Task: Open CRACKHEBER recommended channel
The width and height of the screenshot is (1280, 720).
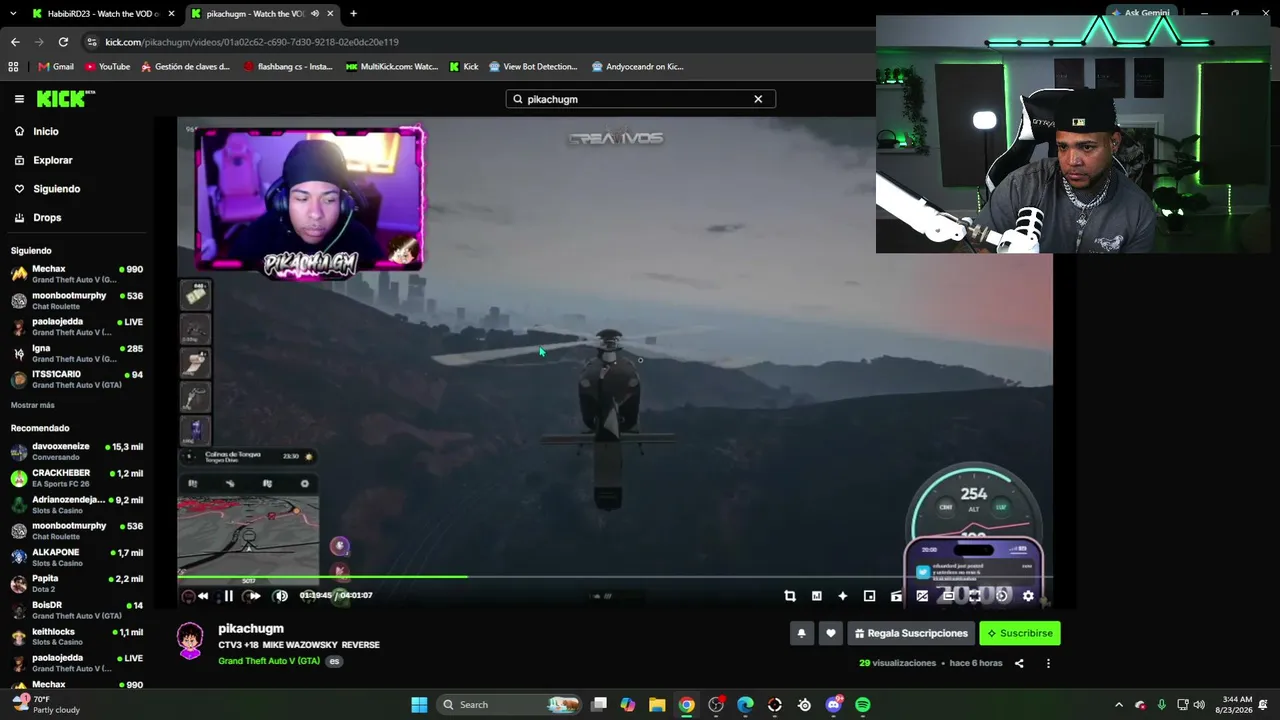Action: pyautogui.click(x=76, y=478)
